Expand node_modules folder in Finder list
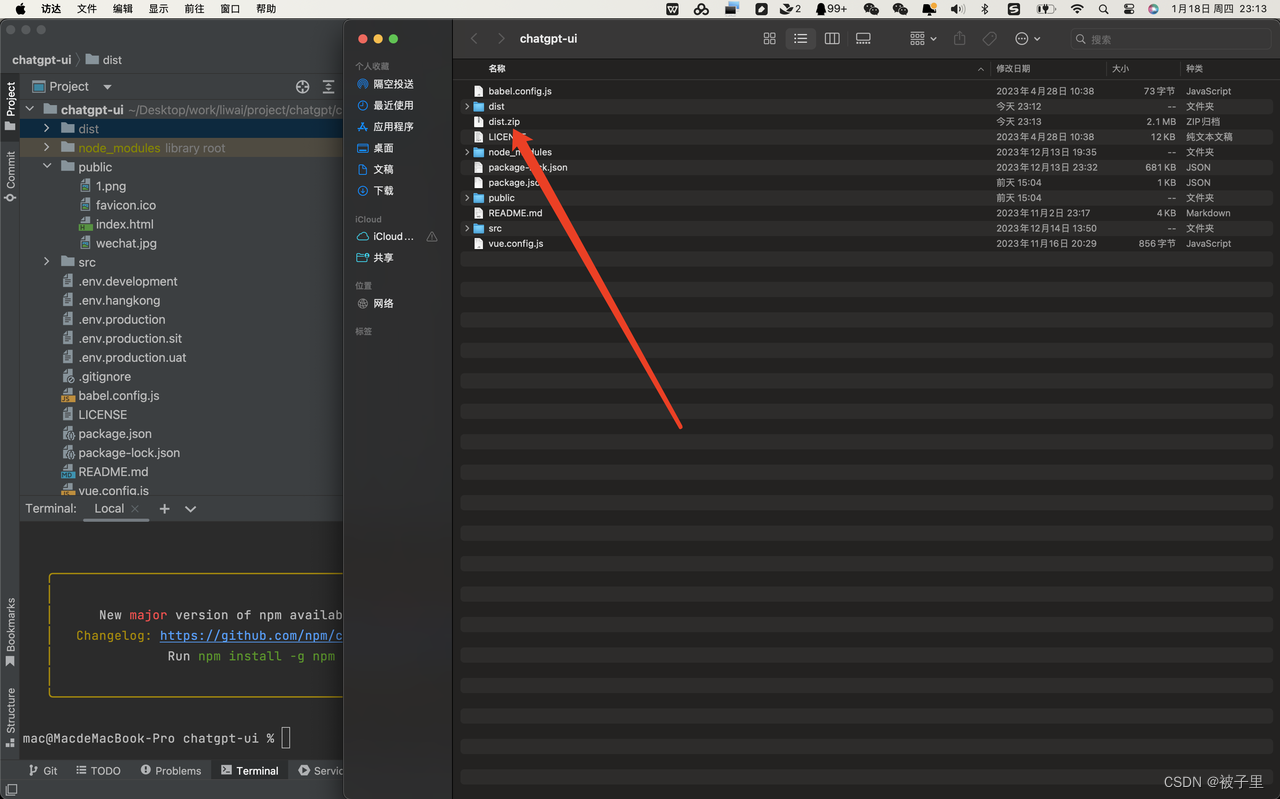1280x799 pixels. (467, 152)
